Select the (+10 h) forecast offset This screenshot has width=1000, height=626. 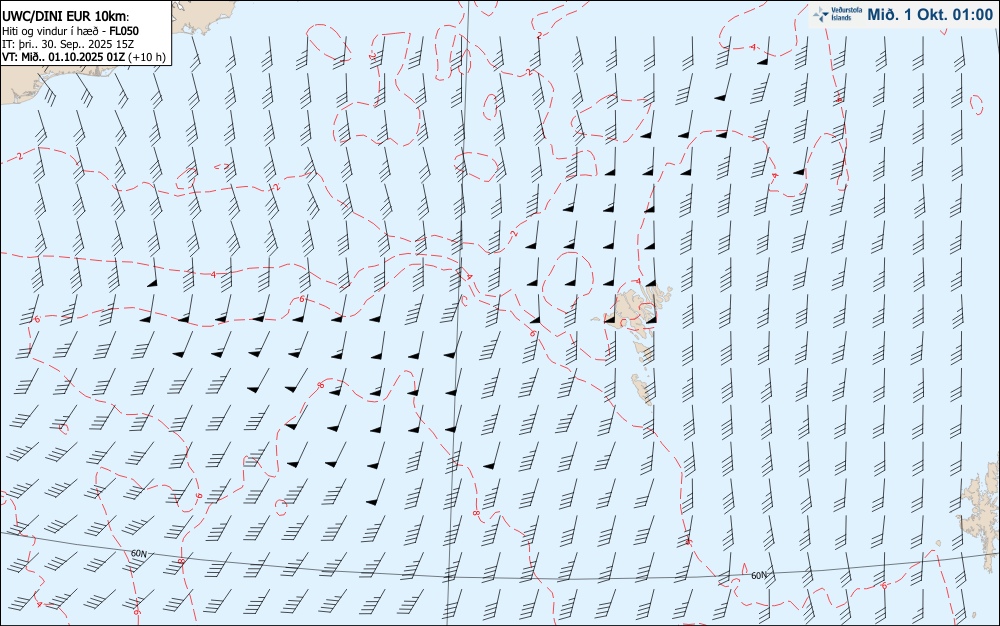(147, 57)
